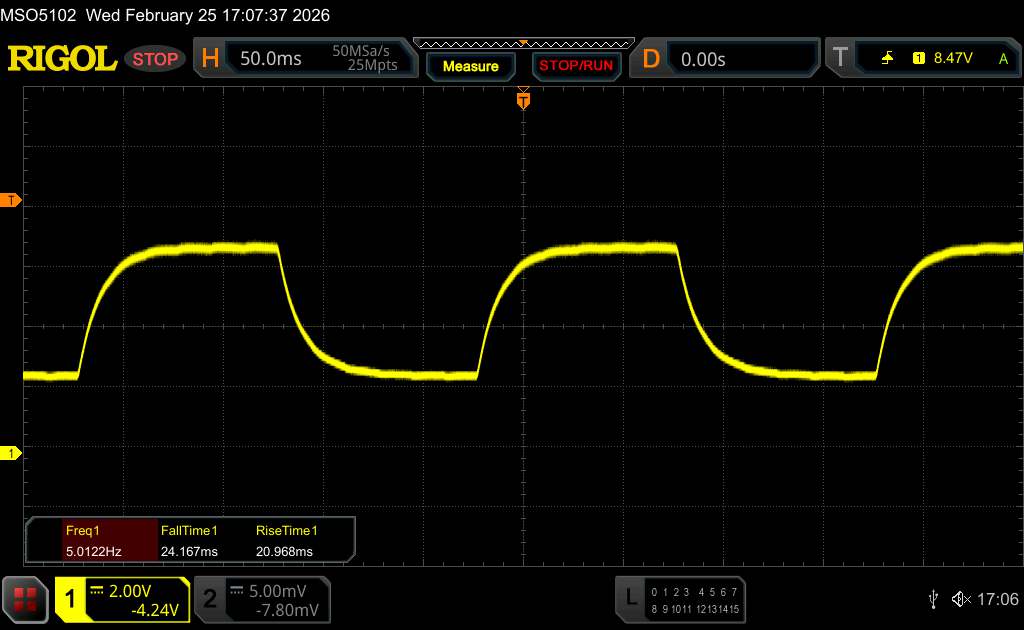
Task: Select the trigger level T marker
Action: 11,201
